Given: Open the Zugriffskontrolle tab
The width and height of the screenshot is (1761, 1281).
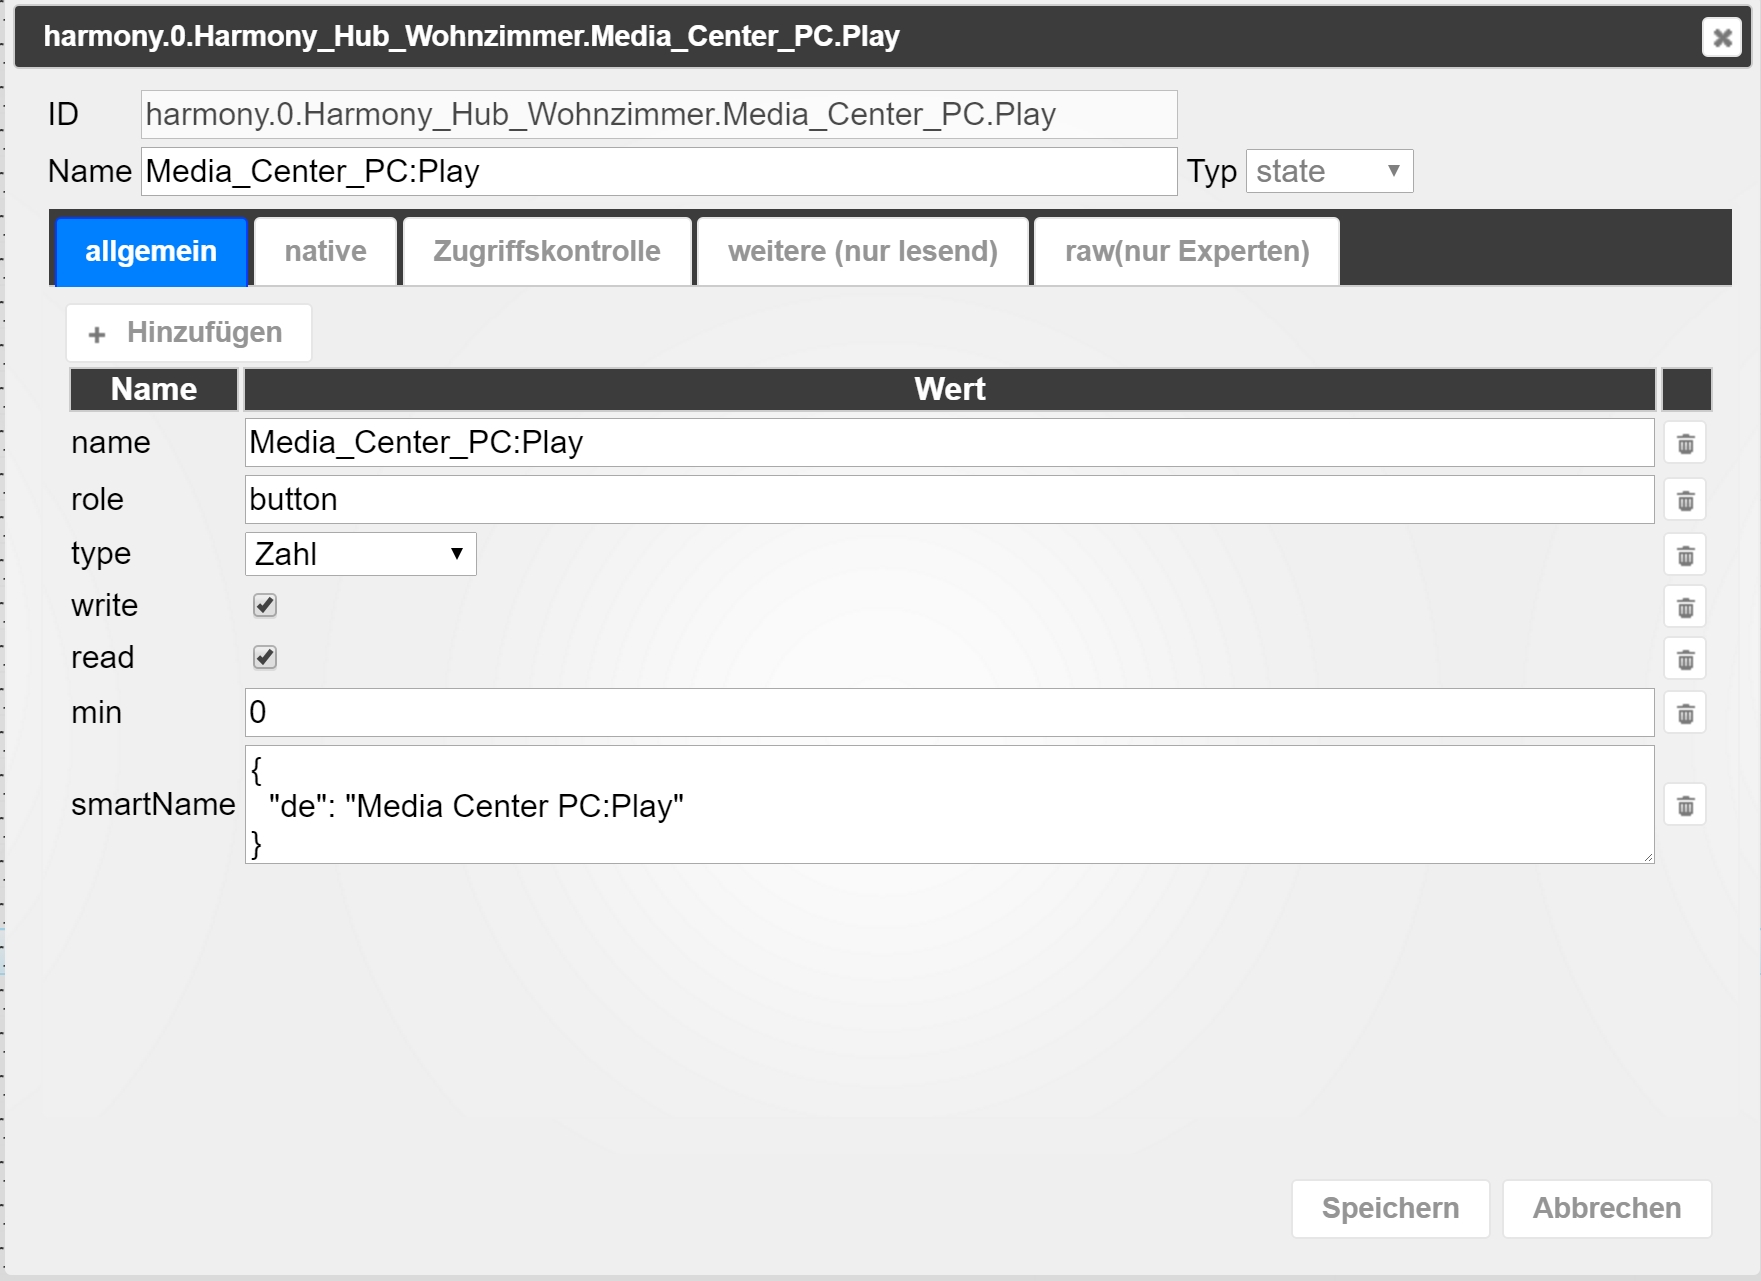Looking at the screenshot, I should pyautogui.click(x=547, y=251).
